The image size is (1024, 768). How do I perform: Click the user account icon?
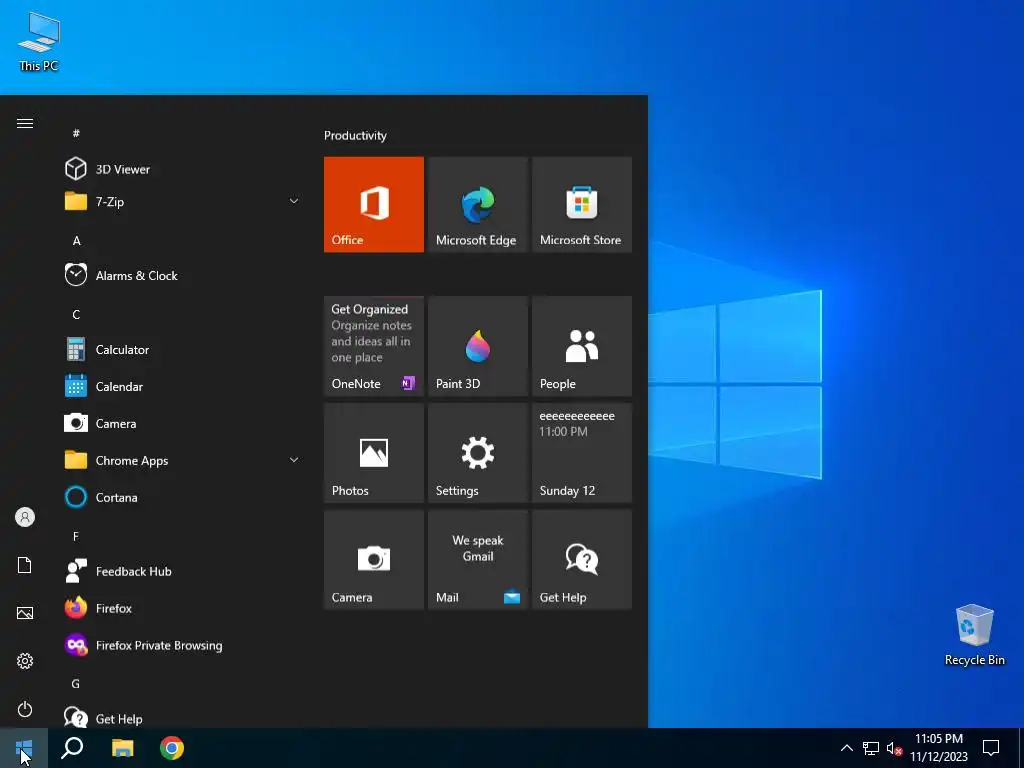point(25,517)
